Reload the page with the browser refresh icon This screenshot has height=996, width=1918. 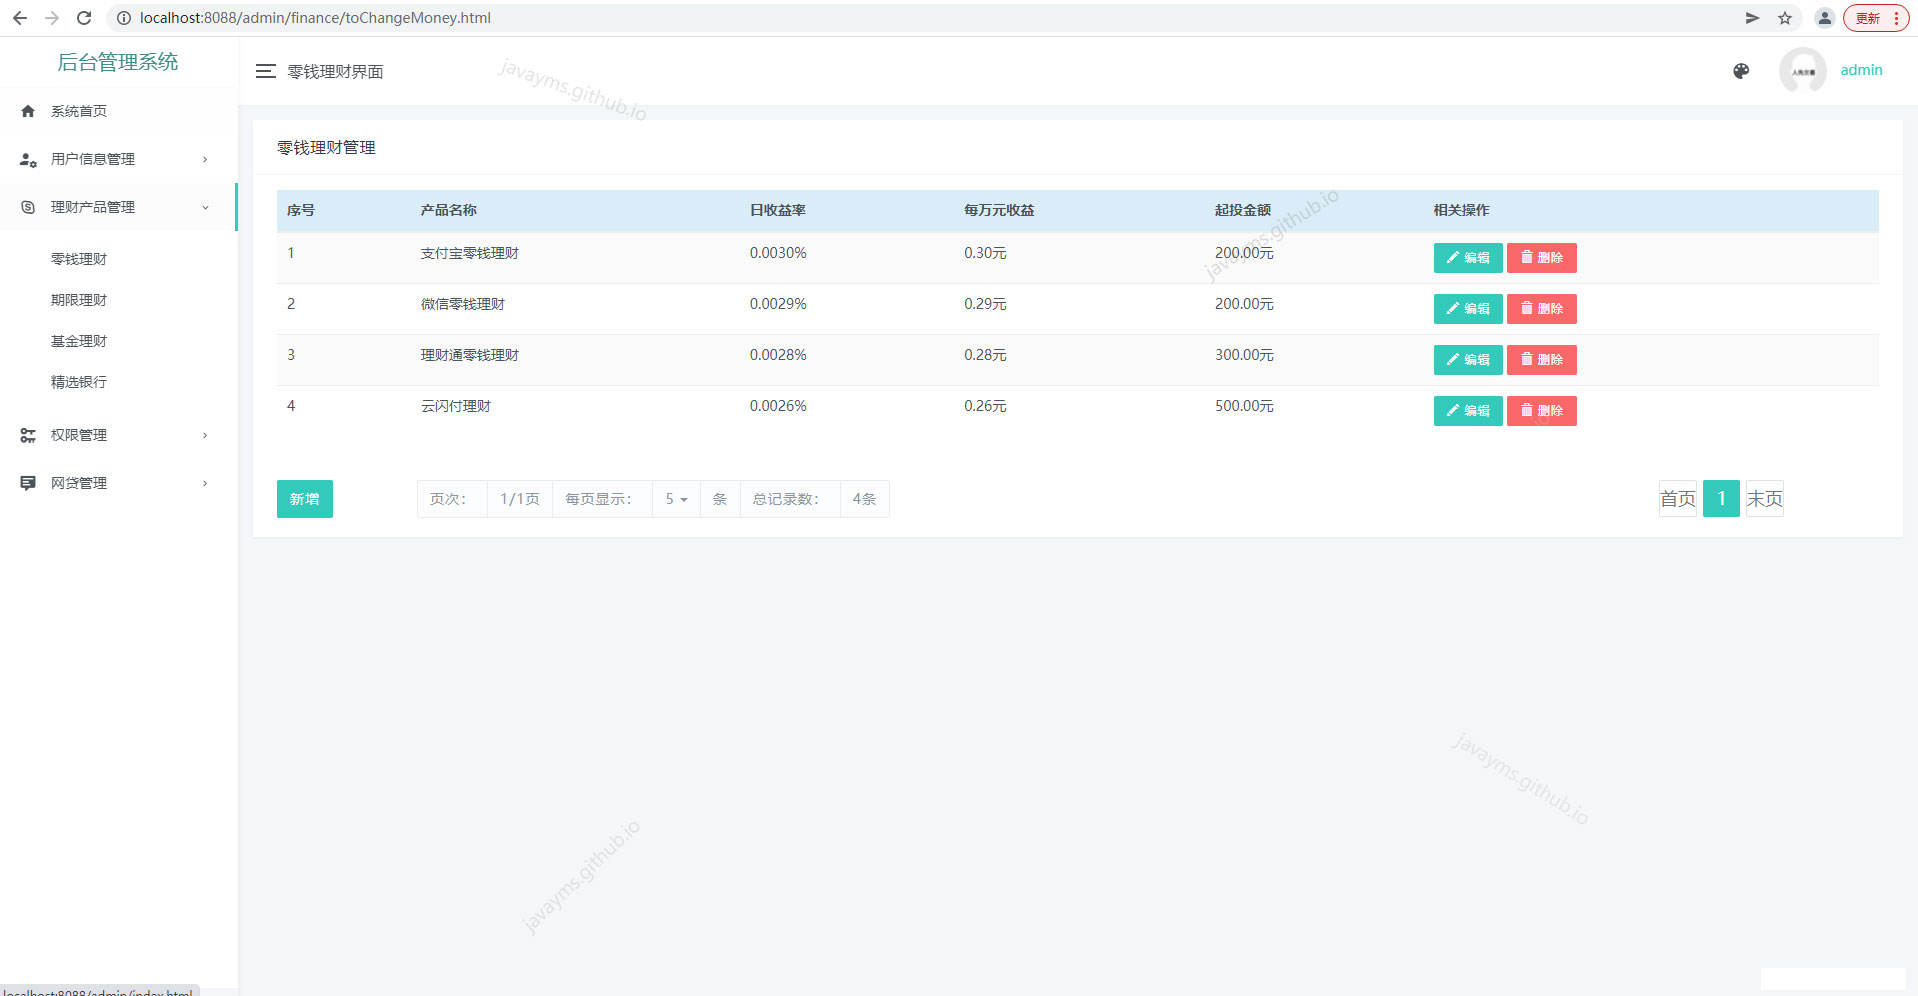click(x=84, y=18)
